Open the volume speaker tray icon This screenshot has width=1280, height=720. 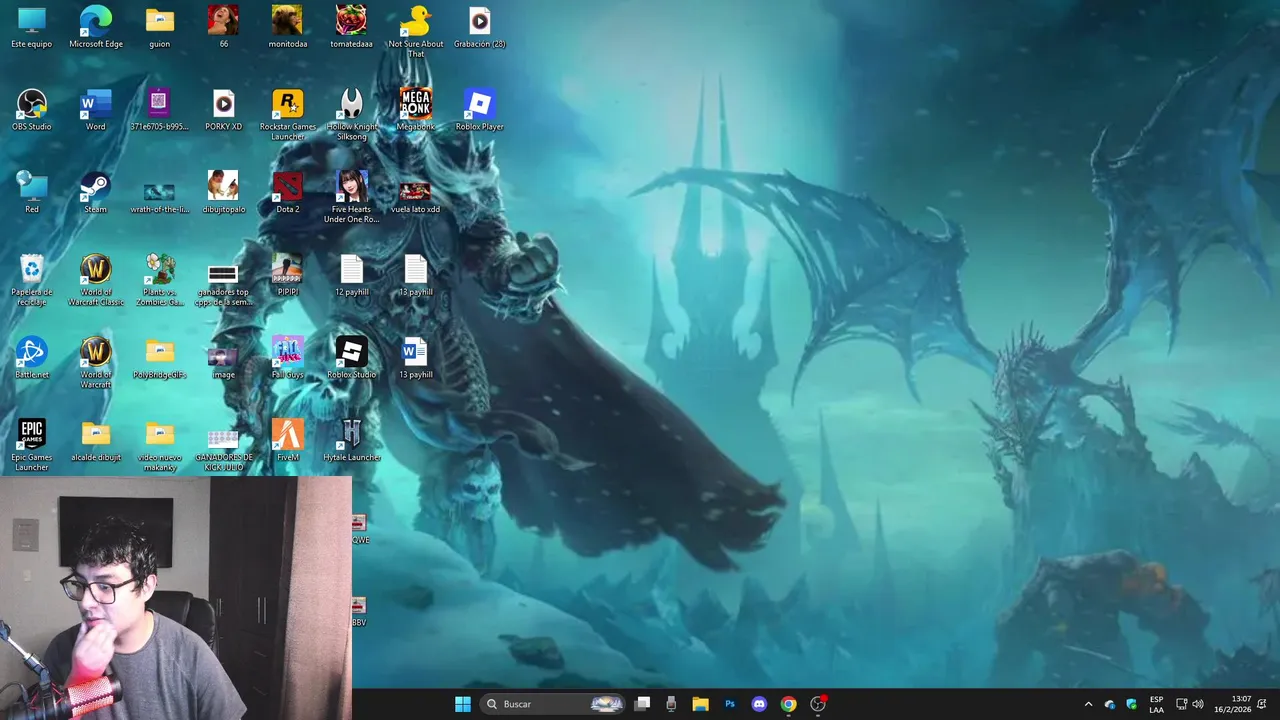pos(1198,704)
